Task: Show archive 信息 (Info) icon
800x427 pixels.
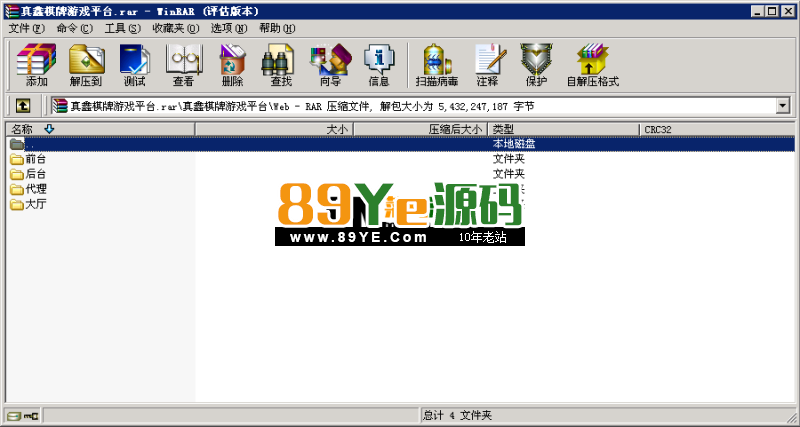Action: coord(379,65)
